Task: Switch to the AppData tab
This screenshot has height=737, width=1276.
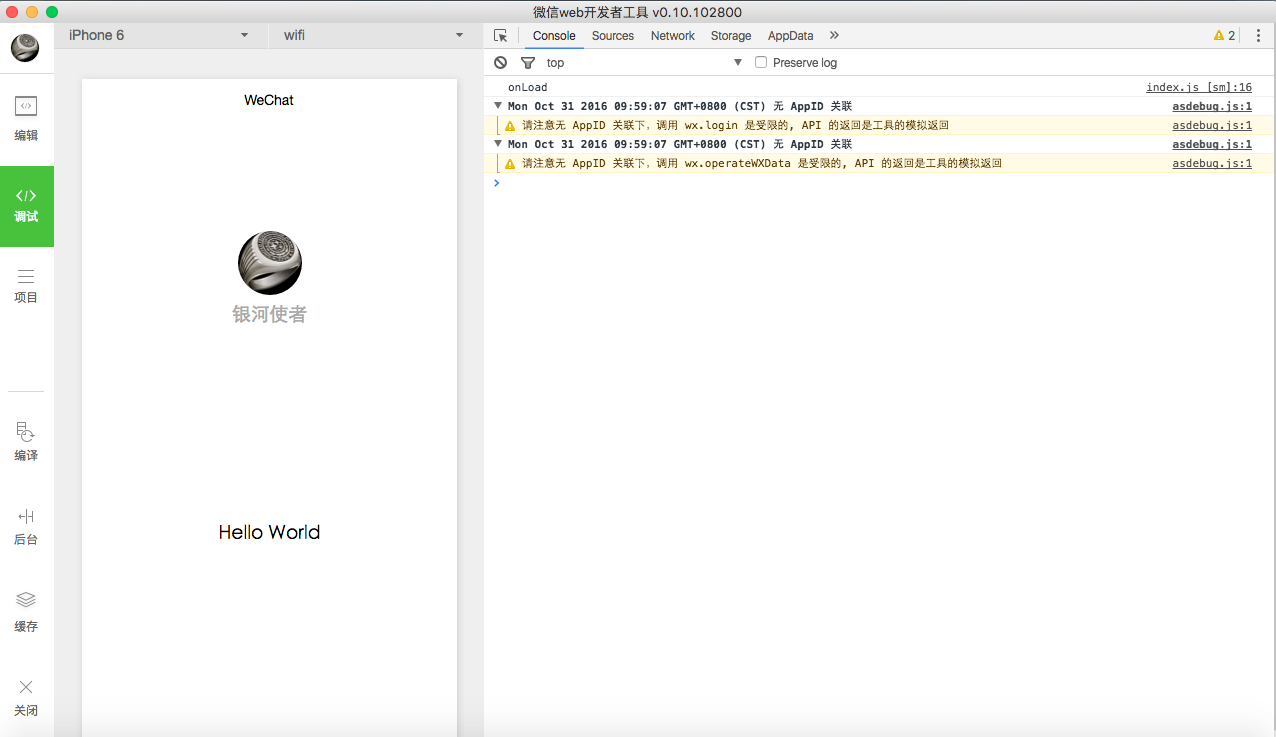Action: (791, 36)
